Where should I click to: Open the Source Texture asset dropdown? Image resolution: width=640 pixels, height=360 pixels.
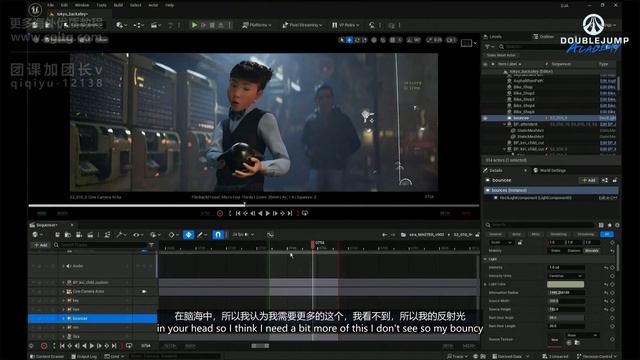pyautogui.click(x=582, y=335)
